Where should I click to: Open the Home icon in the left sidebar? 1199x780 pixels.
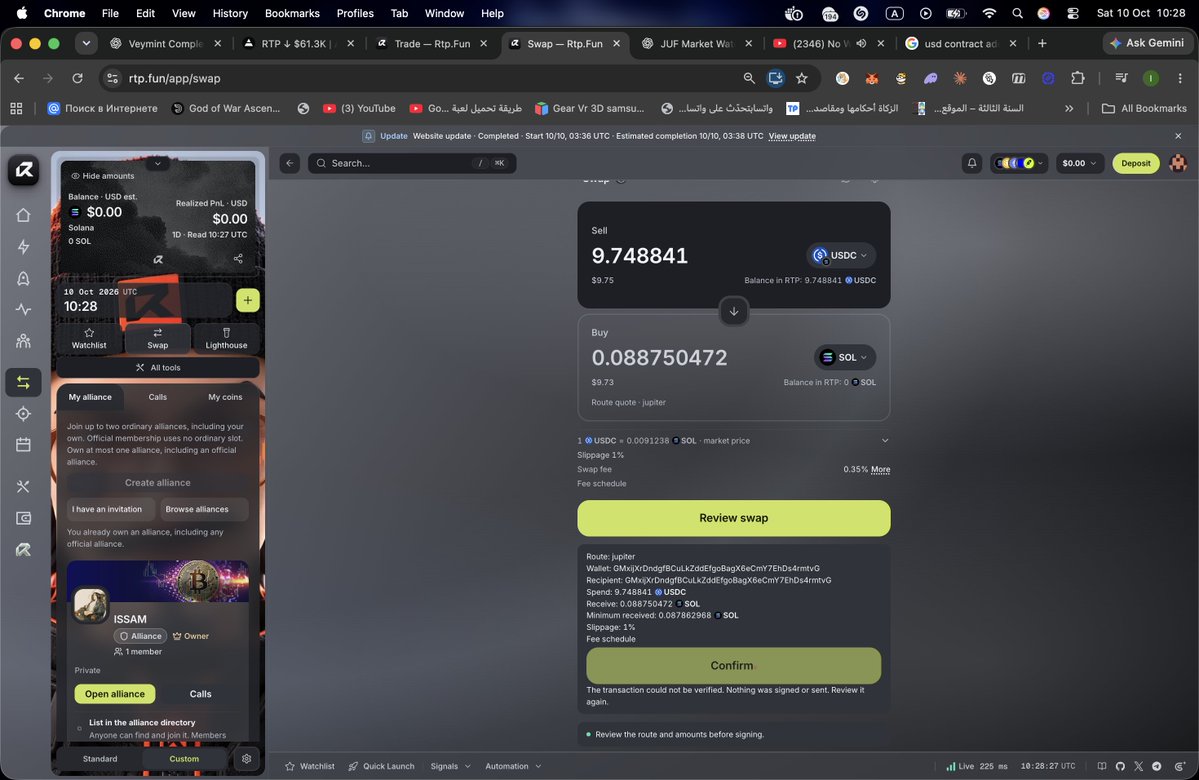coord(23,215)
